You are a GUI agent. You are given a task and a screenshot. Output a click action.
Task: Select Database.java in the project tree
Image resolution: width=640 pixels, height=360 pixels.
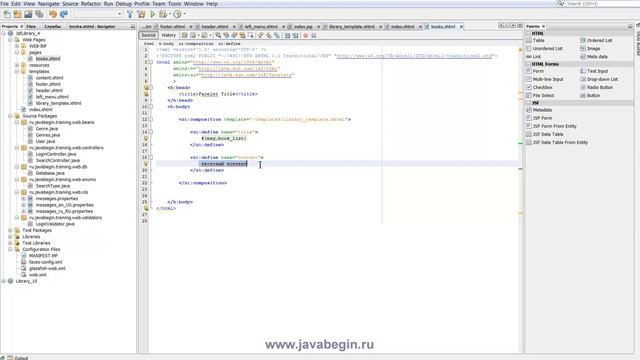point(50,173)
